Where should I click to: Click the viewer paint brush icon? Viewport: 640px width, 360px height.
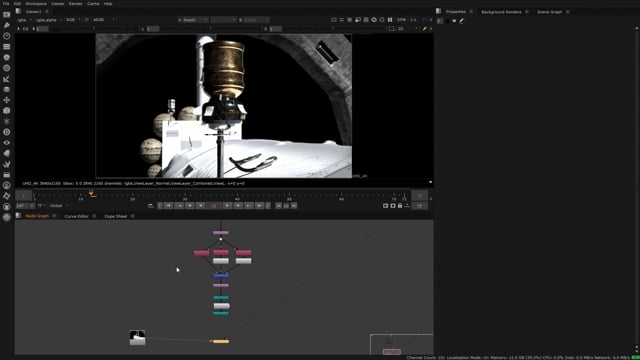tap(424, 29)
